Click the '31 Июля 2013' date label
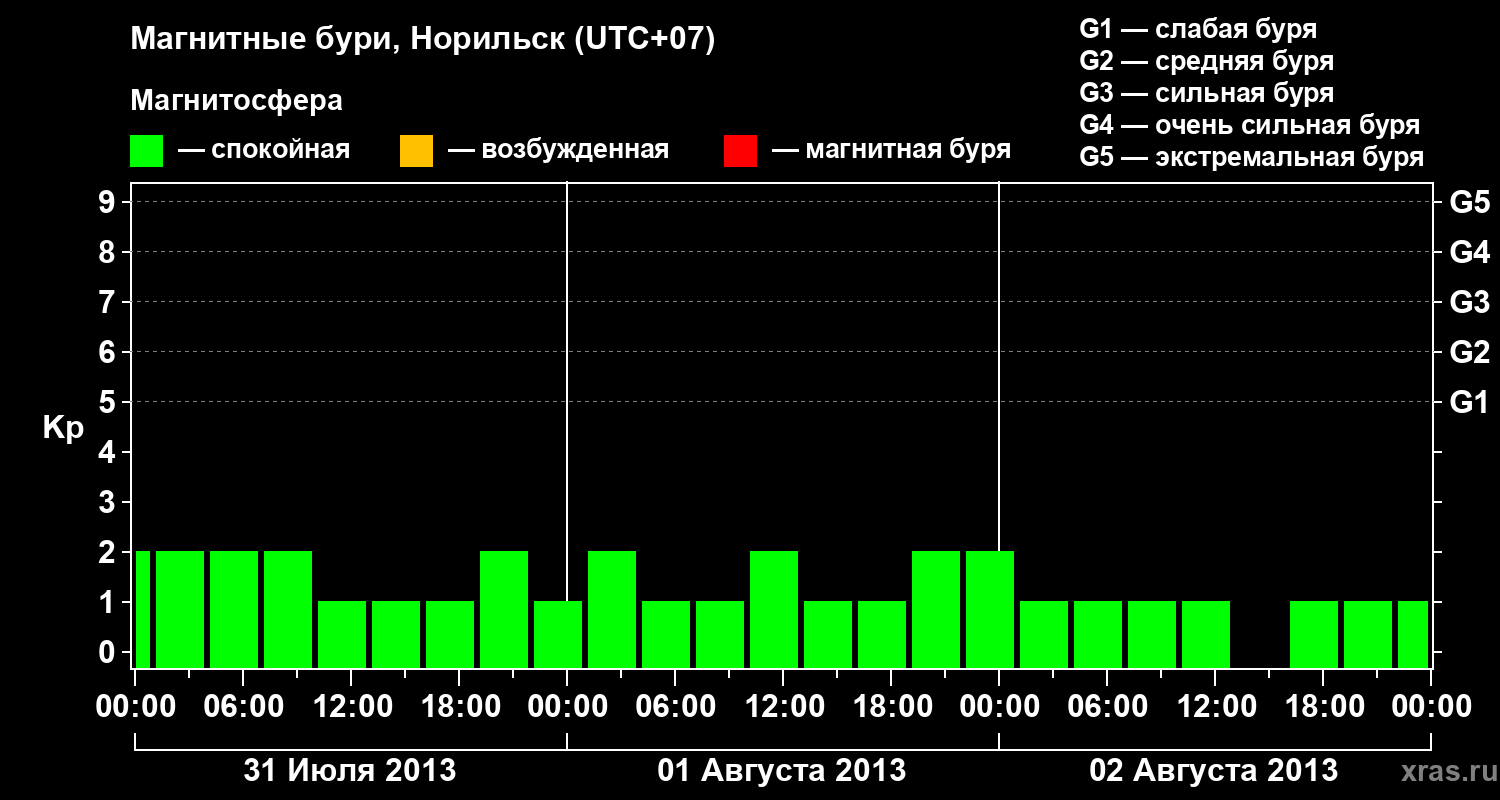The image size is (1500, 800). [x=350, y=770]
